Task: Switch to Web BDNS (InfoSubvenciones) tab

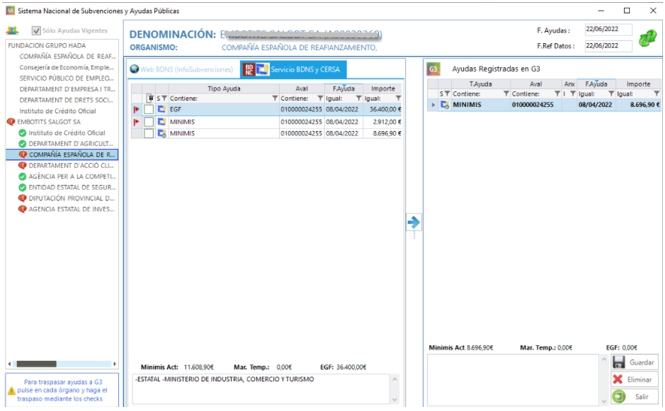Action: [182, 69]
